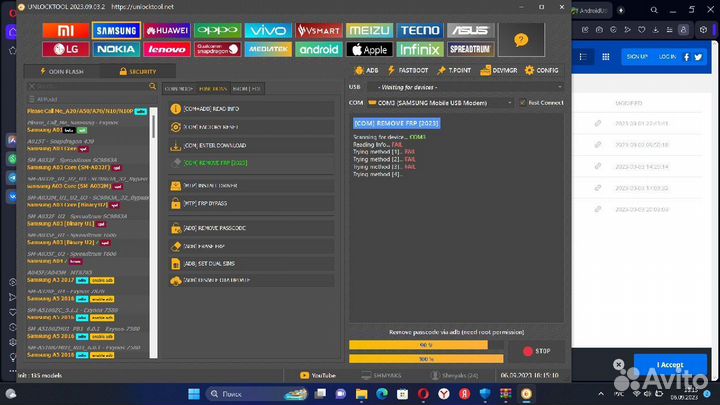Run [ADB] REMOVE PASSCODE
The height and width of the screenshot is (405, 720).
pos(251,228)
